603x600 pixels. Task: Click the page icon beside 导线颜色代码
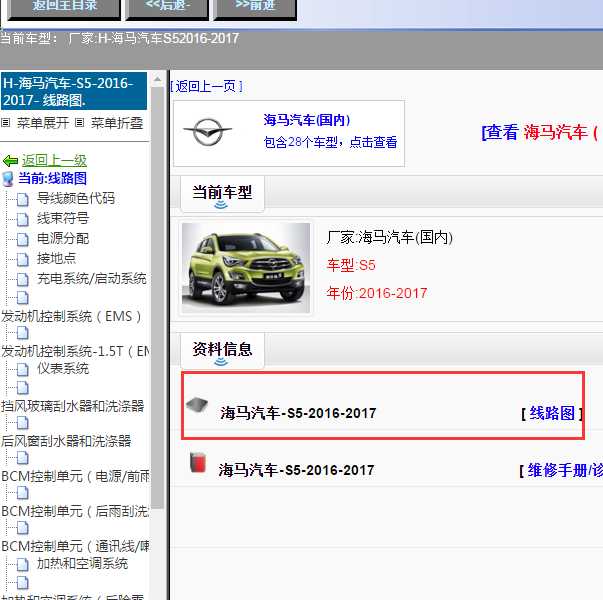[x=23, y=199]
